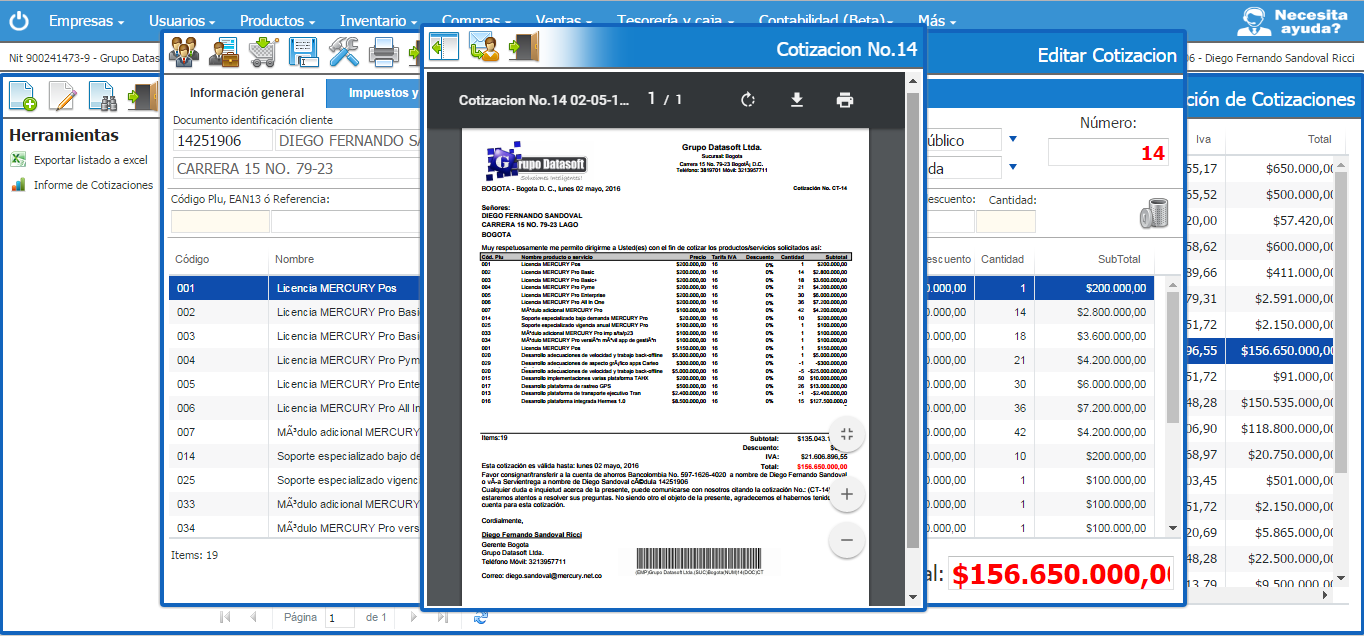1364x636 pixels.
Task: Click the seller with briefcase icon
Action: coord(224,51)
